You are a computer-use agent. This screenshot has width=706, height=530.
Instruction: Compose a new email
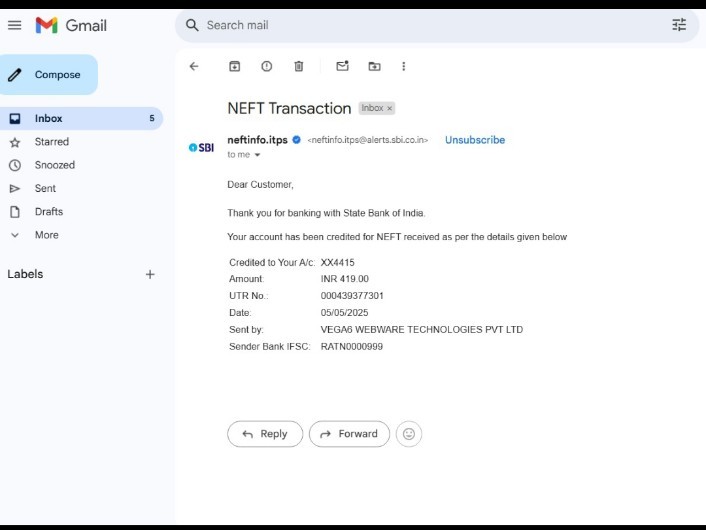(49, 74)
